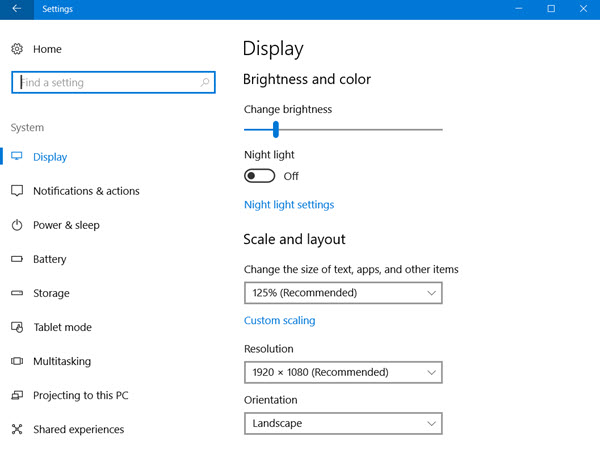Focus the Find a setting search box
600x449 pixels.
pyautogui.click(x=113, y=82)
